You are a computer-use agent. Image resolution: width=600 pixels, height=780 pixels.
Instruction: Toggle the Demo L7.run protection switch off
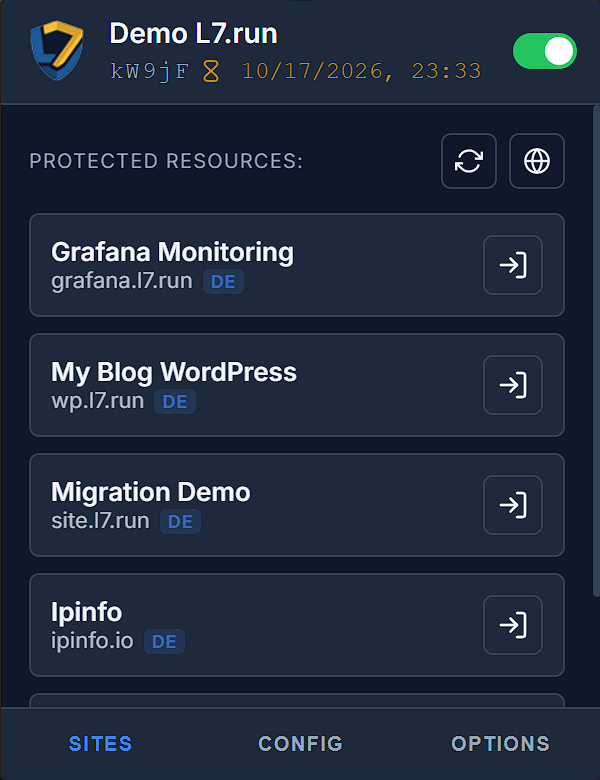pos(545,51)
